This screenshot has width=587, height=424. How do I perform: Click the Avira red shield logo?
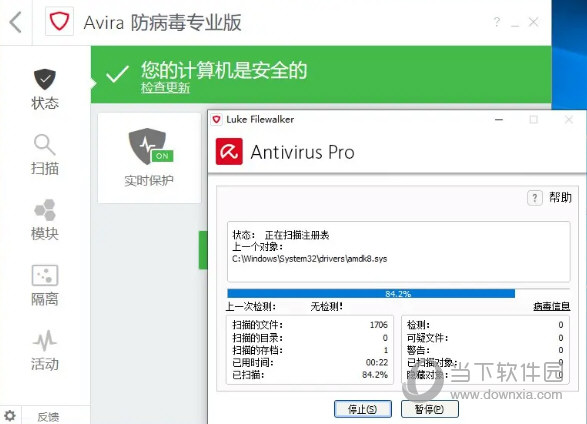[59, 22]
